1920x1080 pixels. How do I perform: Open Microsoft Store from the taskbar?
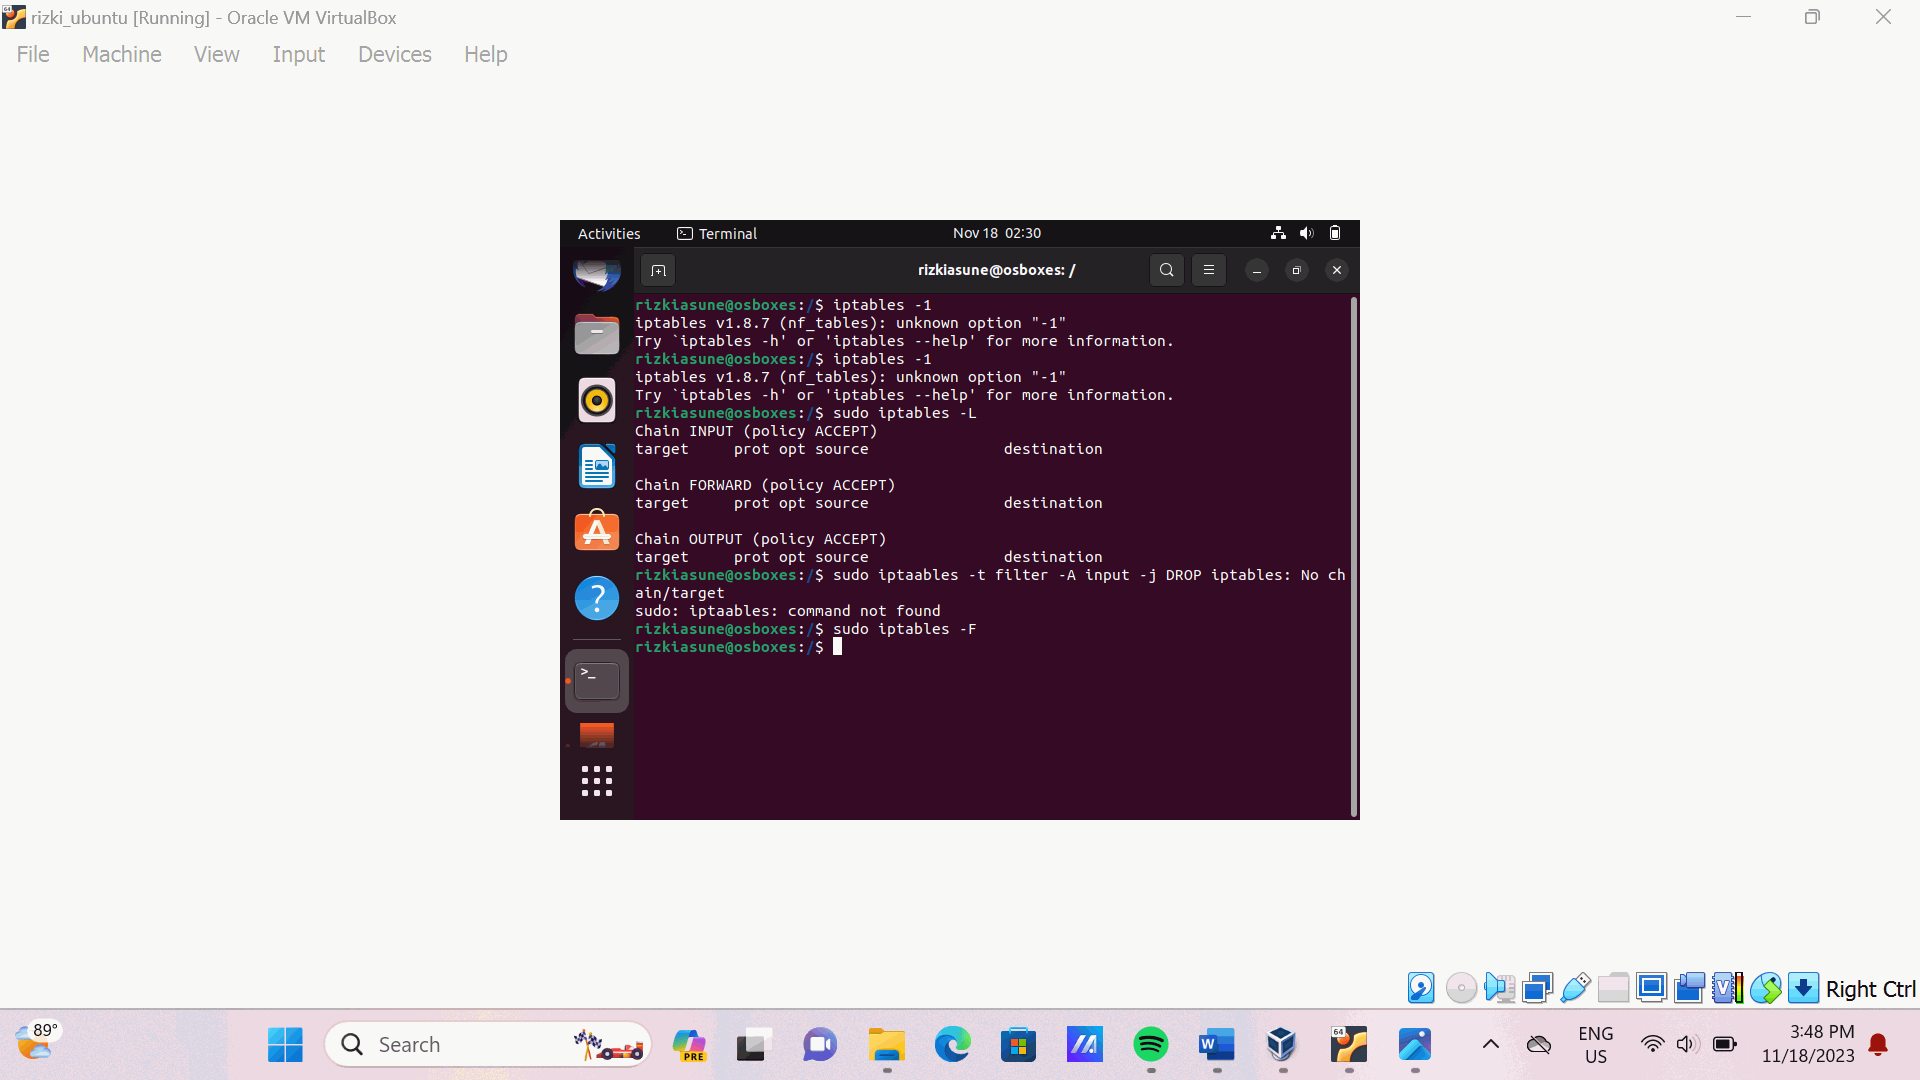tap(1018, 1044)
